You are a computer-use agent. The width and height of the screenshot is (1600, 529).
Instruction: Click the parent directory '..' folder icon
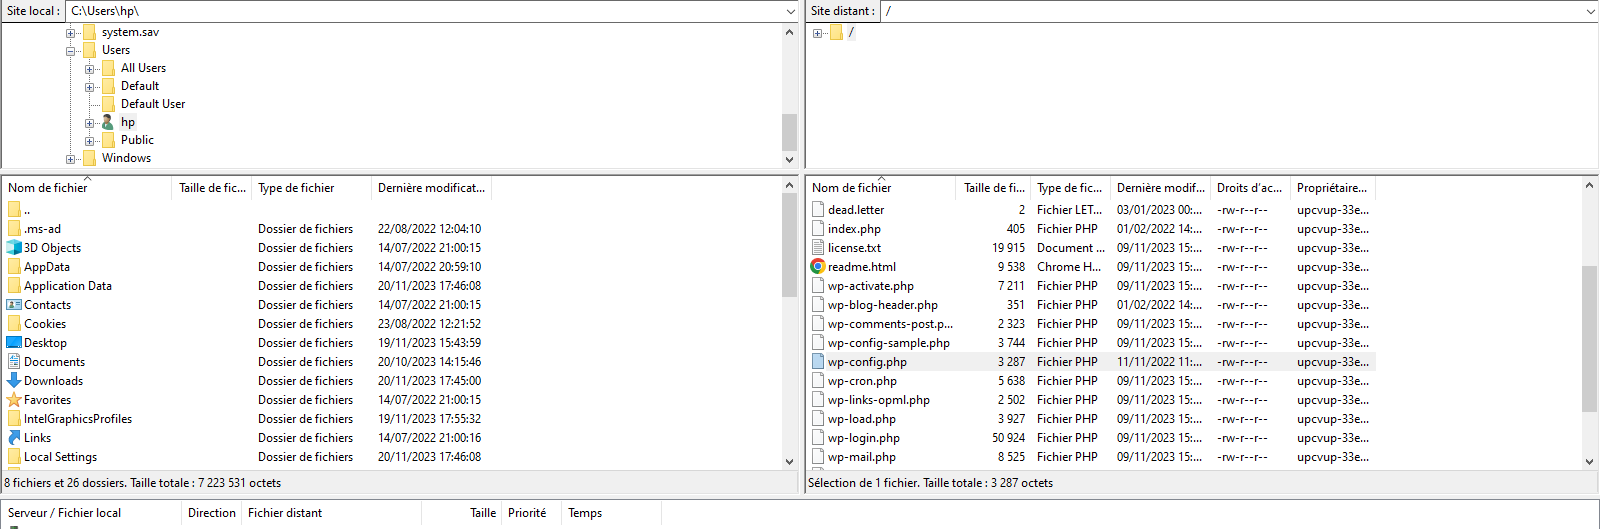point(14,210)
